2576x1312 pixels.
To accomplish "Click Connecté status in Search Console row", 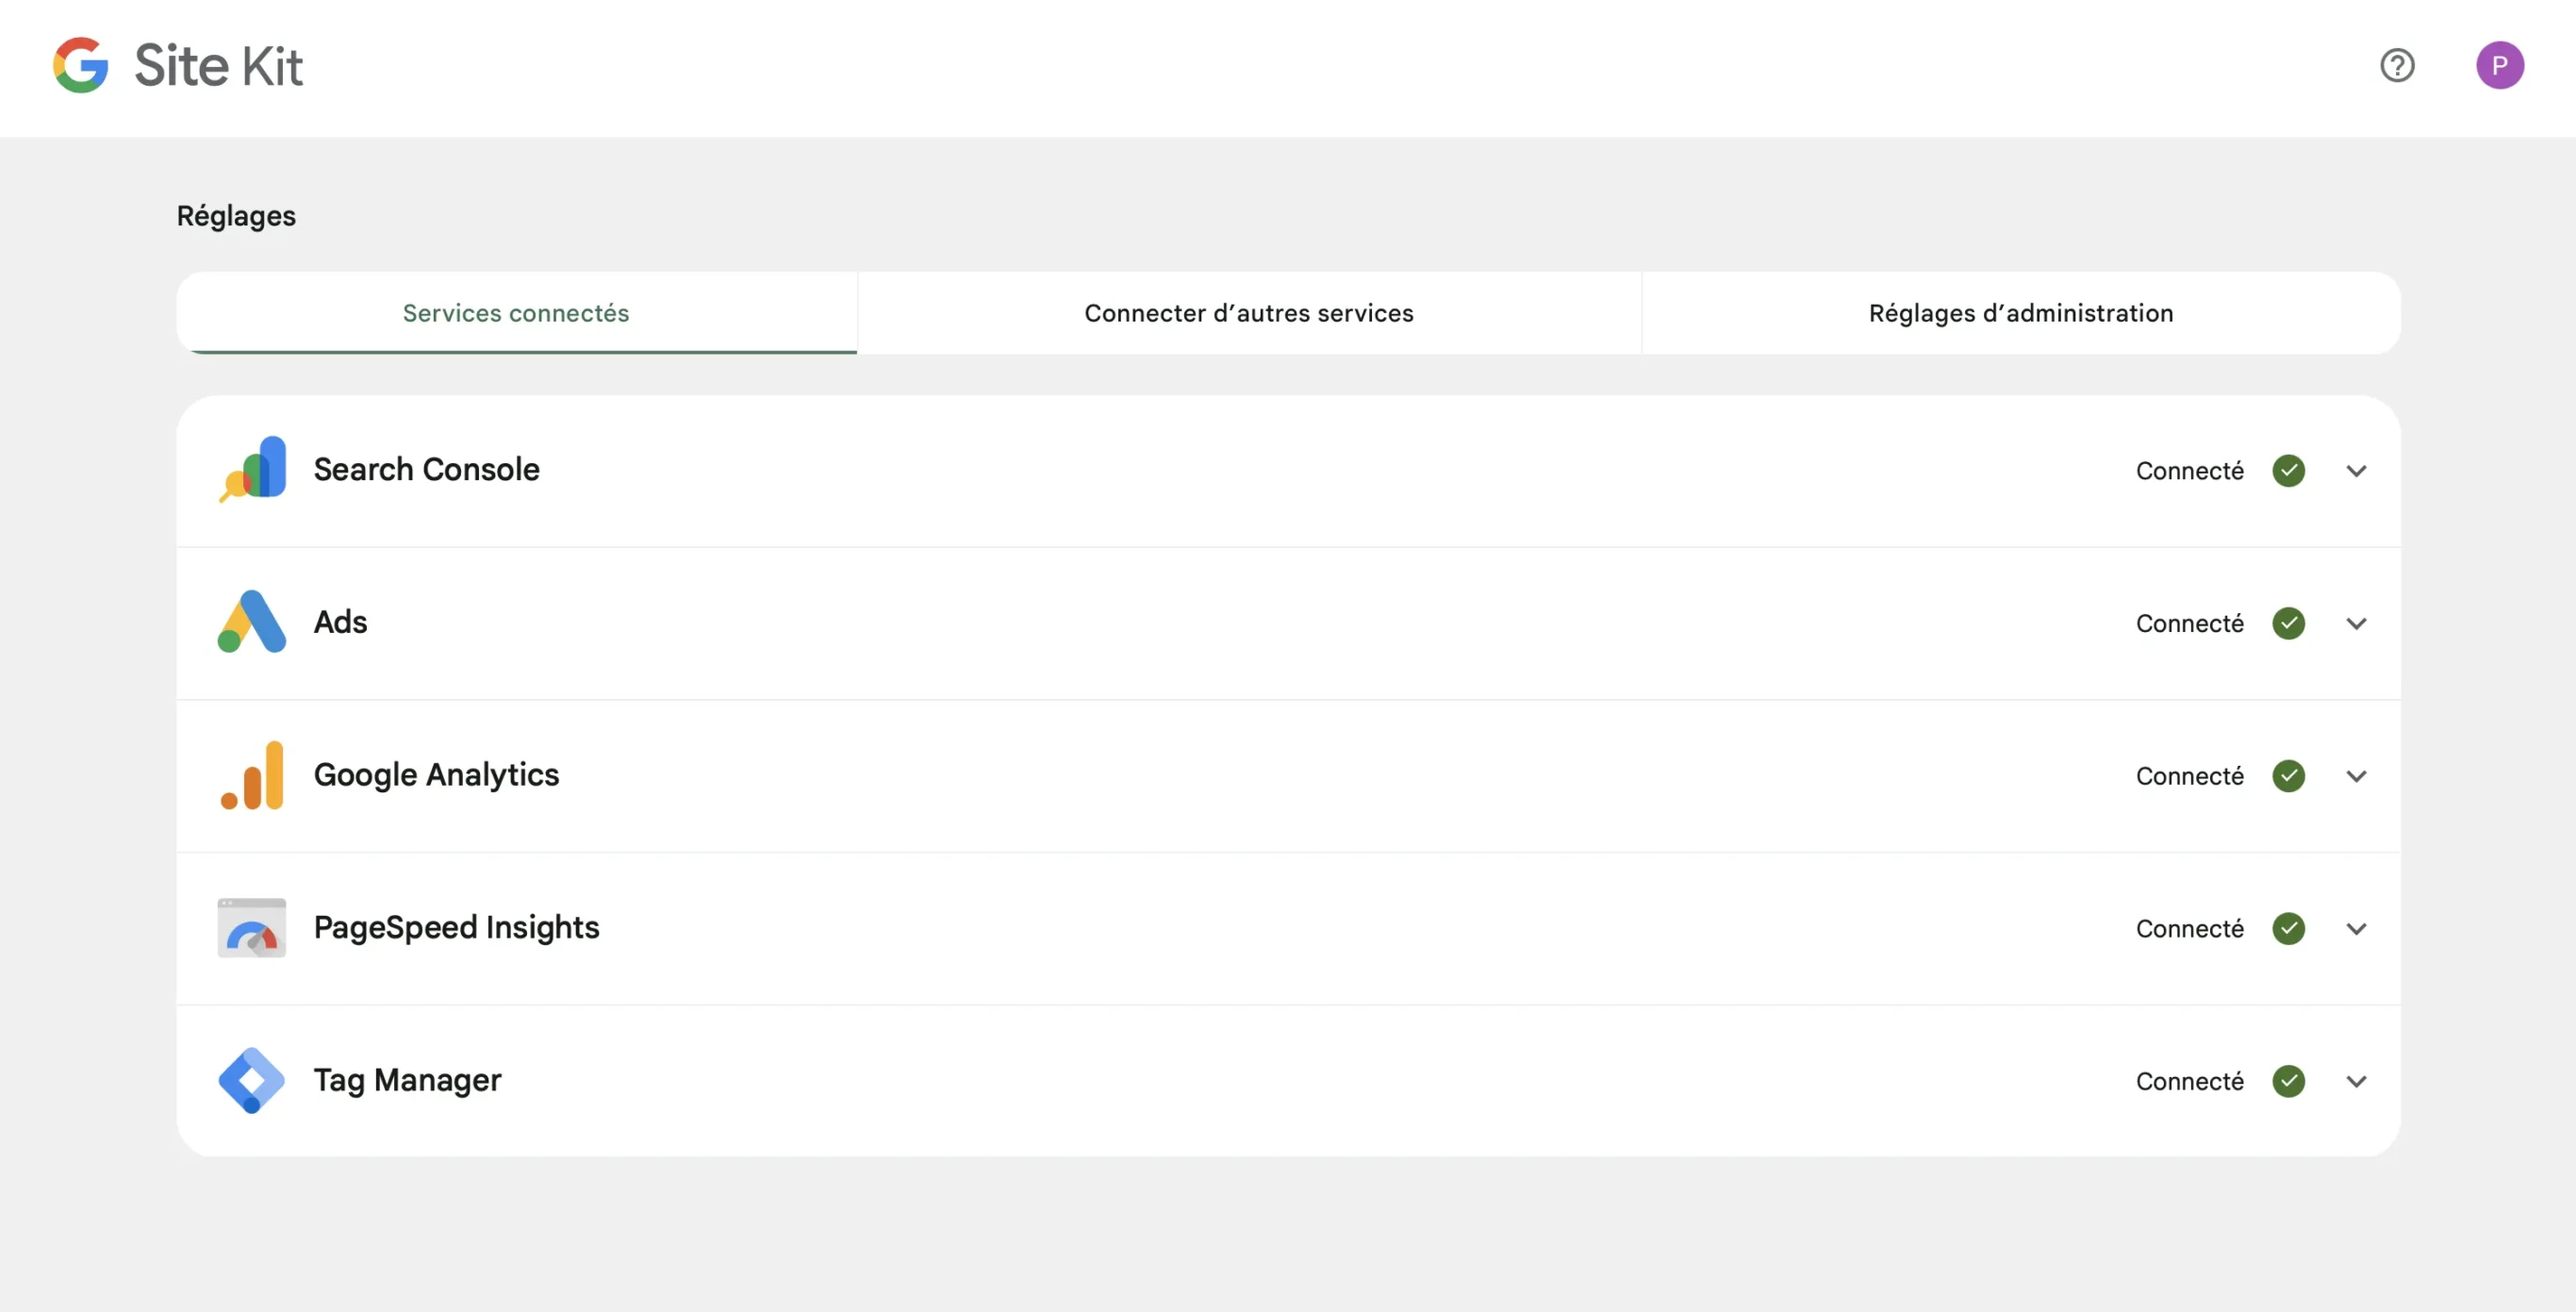I will pos(2189,470).
